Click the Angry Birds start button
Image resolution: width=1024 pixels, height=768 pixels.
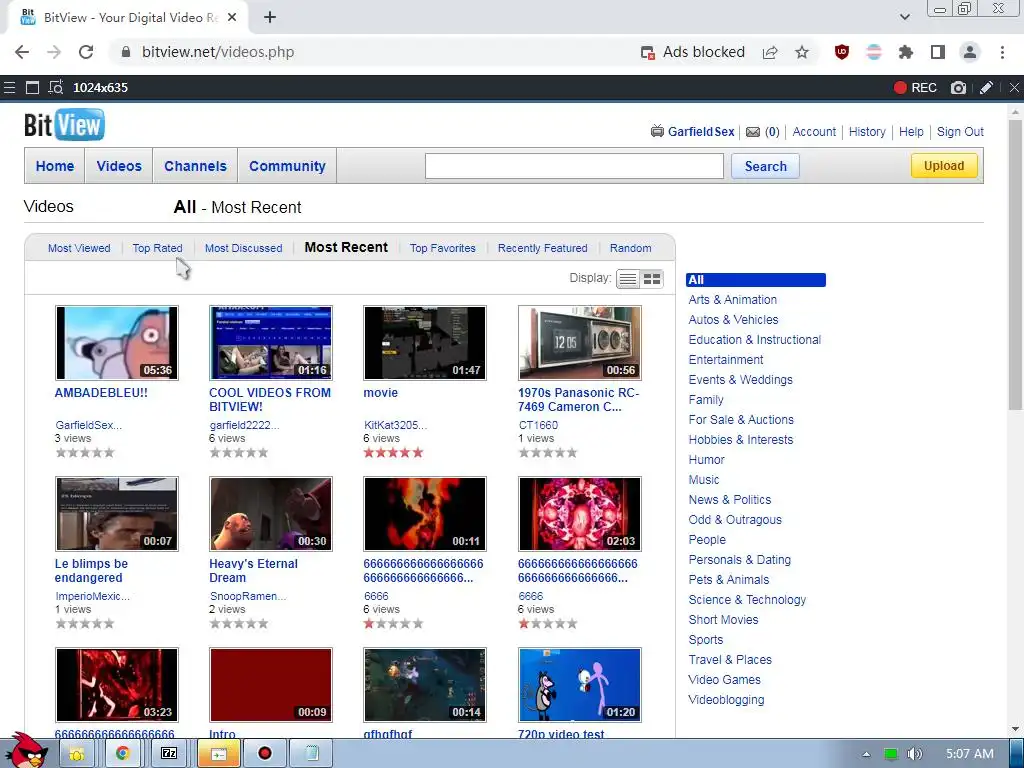pyautogui.click(x=28, y=751)
